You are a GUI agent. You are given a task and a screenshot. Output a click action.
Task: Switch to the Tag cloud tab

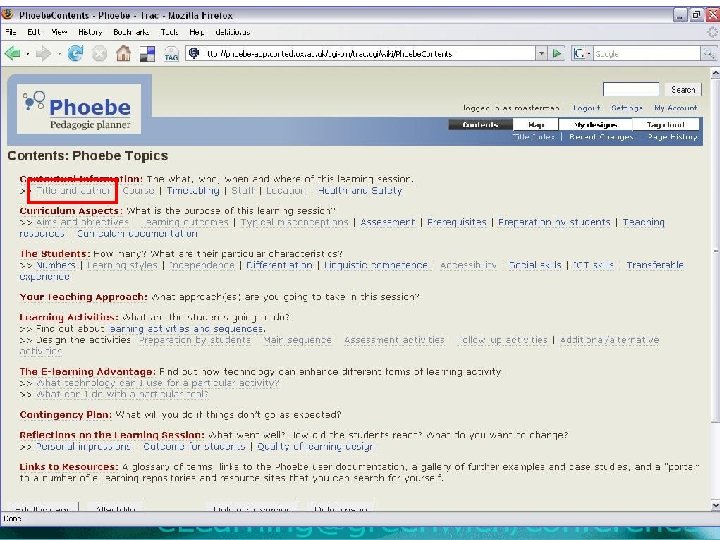[x=666, y=124]
